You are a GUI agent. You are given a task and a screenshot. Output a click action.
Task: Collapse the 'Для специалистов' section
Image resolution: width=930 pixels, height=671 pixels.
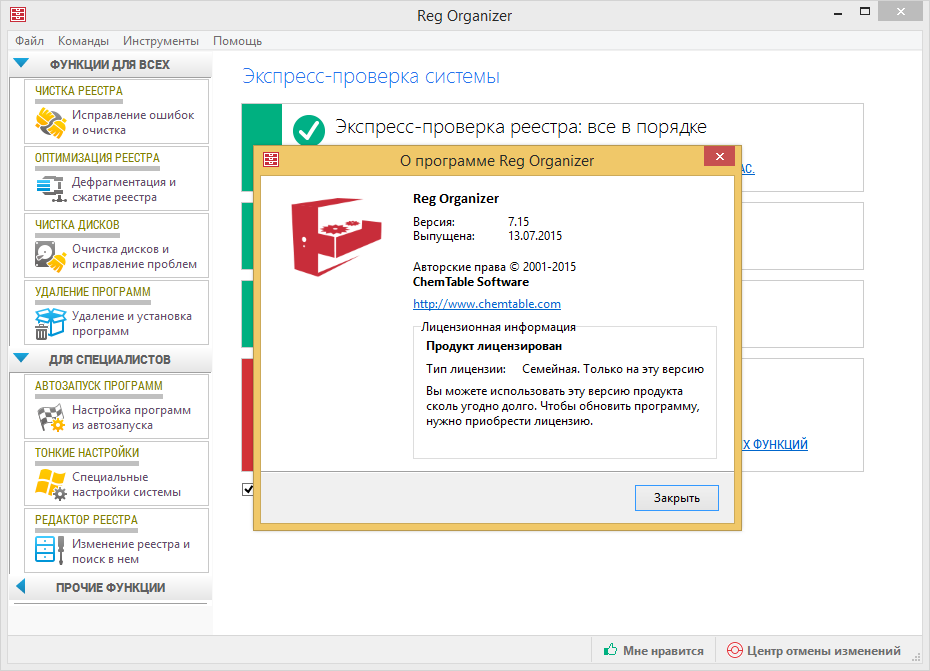(x=21, y=359)
